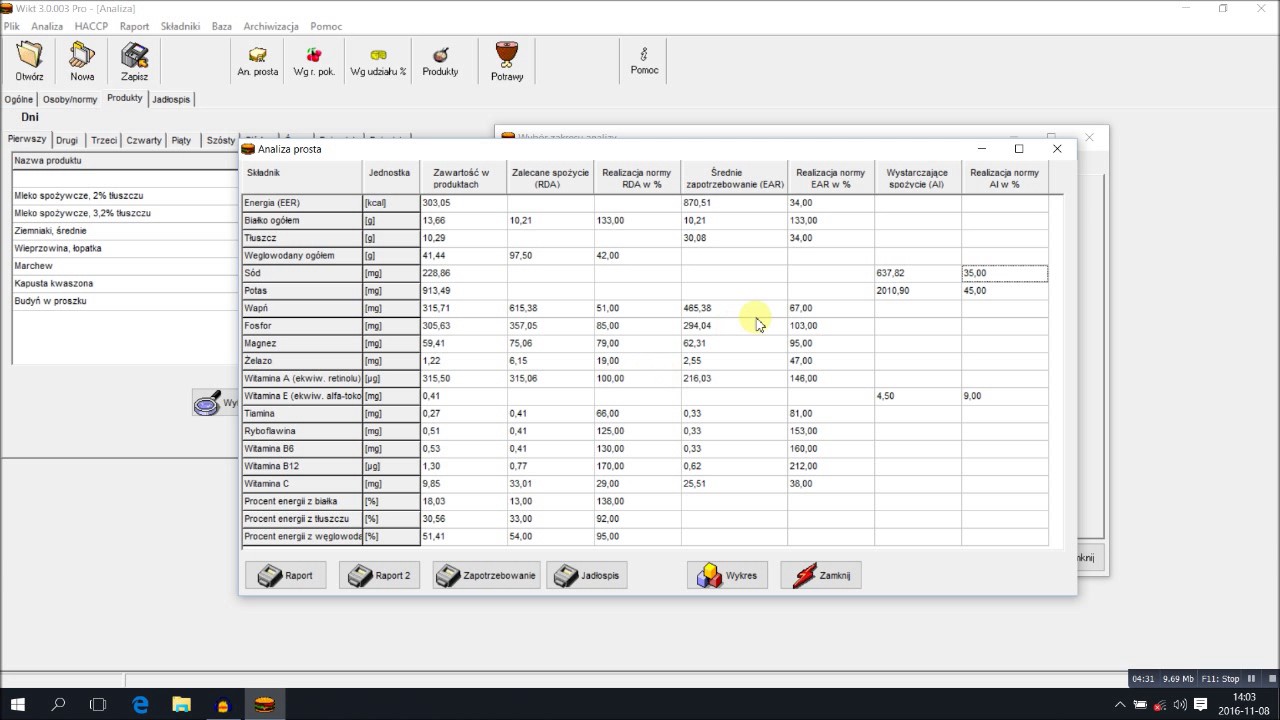The width and height of the screenshot is (1280, 720).
Task: Run simple analysis via An. prosta icon
Action: coord(257,61)
